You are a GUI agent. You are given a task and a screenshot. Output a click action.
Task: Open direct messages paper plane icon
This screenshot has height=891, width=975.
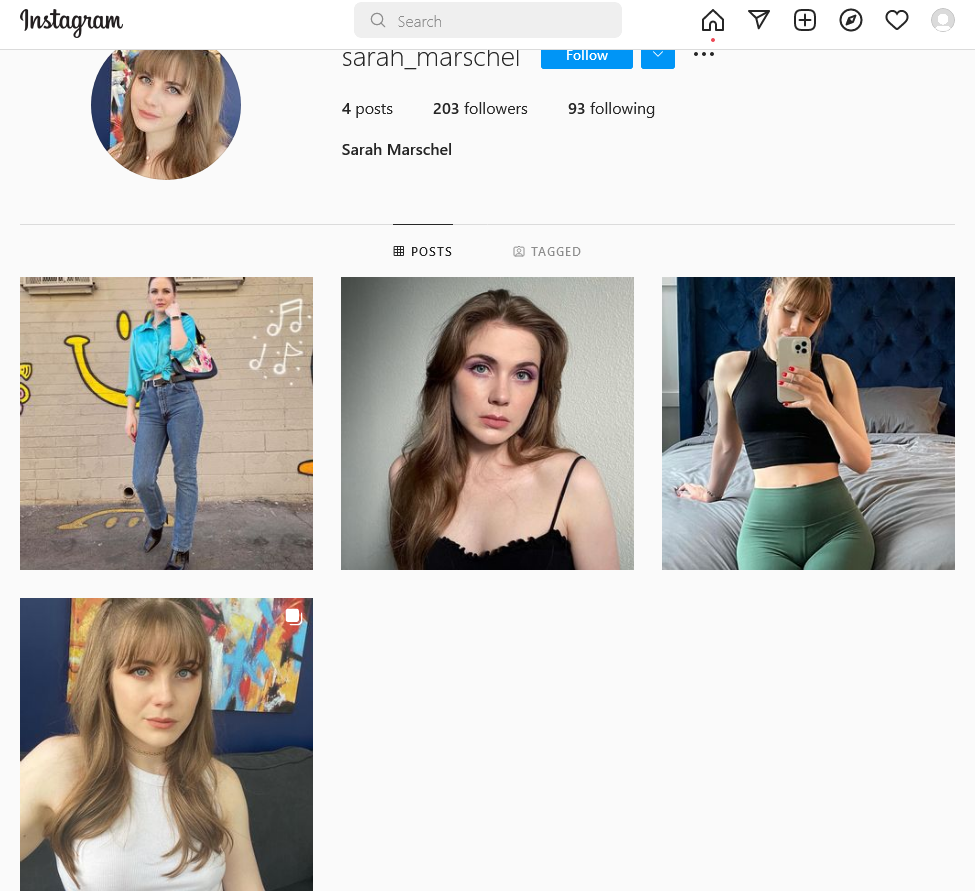click(759, 20)
